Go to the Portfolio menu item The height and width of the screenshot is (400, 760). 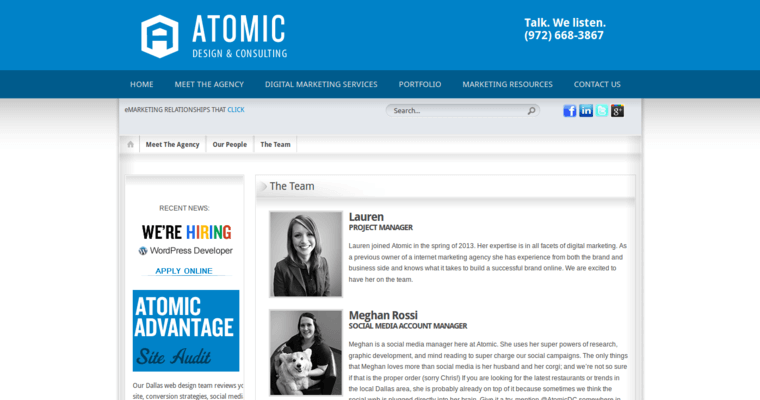pos(420,85)
